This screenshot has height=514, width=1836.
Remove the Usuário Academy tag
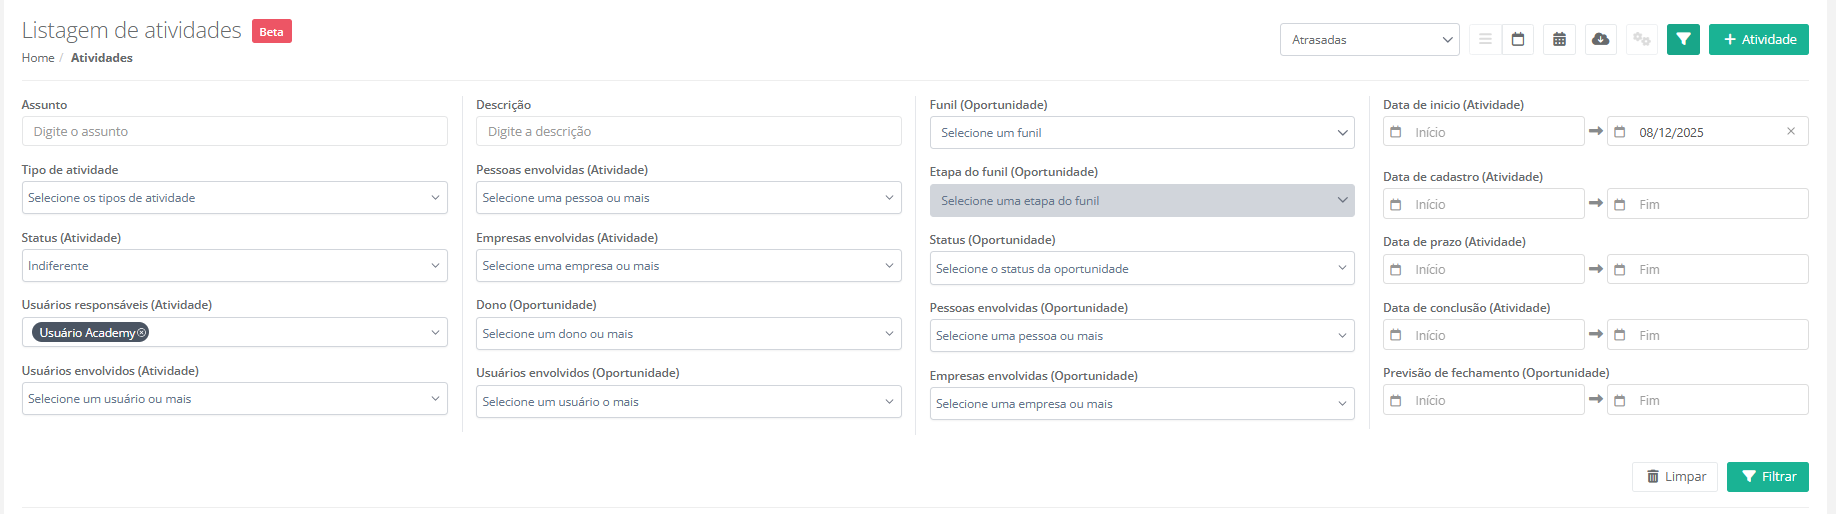(x=141, y=333)
